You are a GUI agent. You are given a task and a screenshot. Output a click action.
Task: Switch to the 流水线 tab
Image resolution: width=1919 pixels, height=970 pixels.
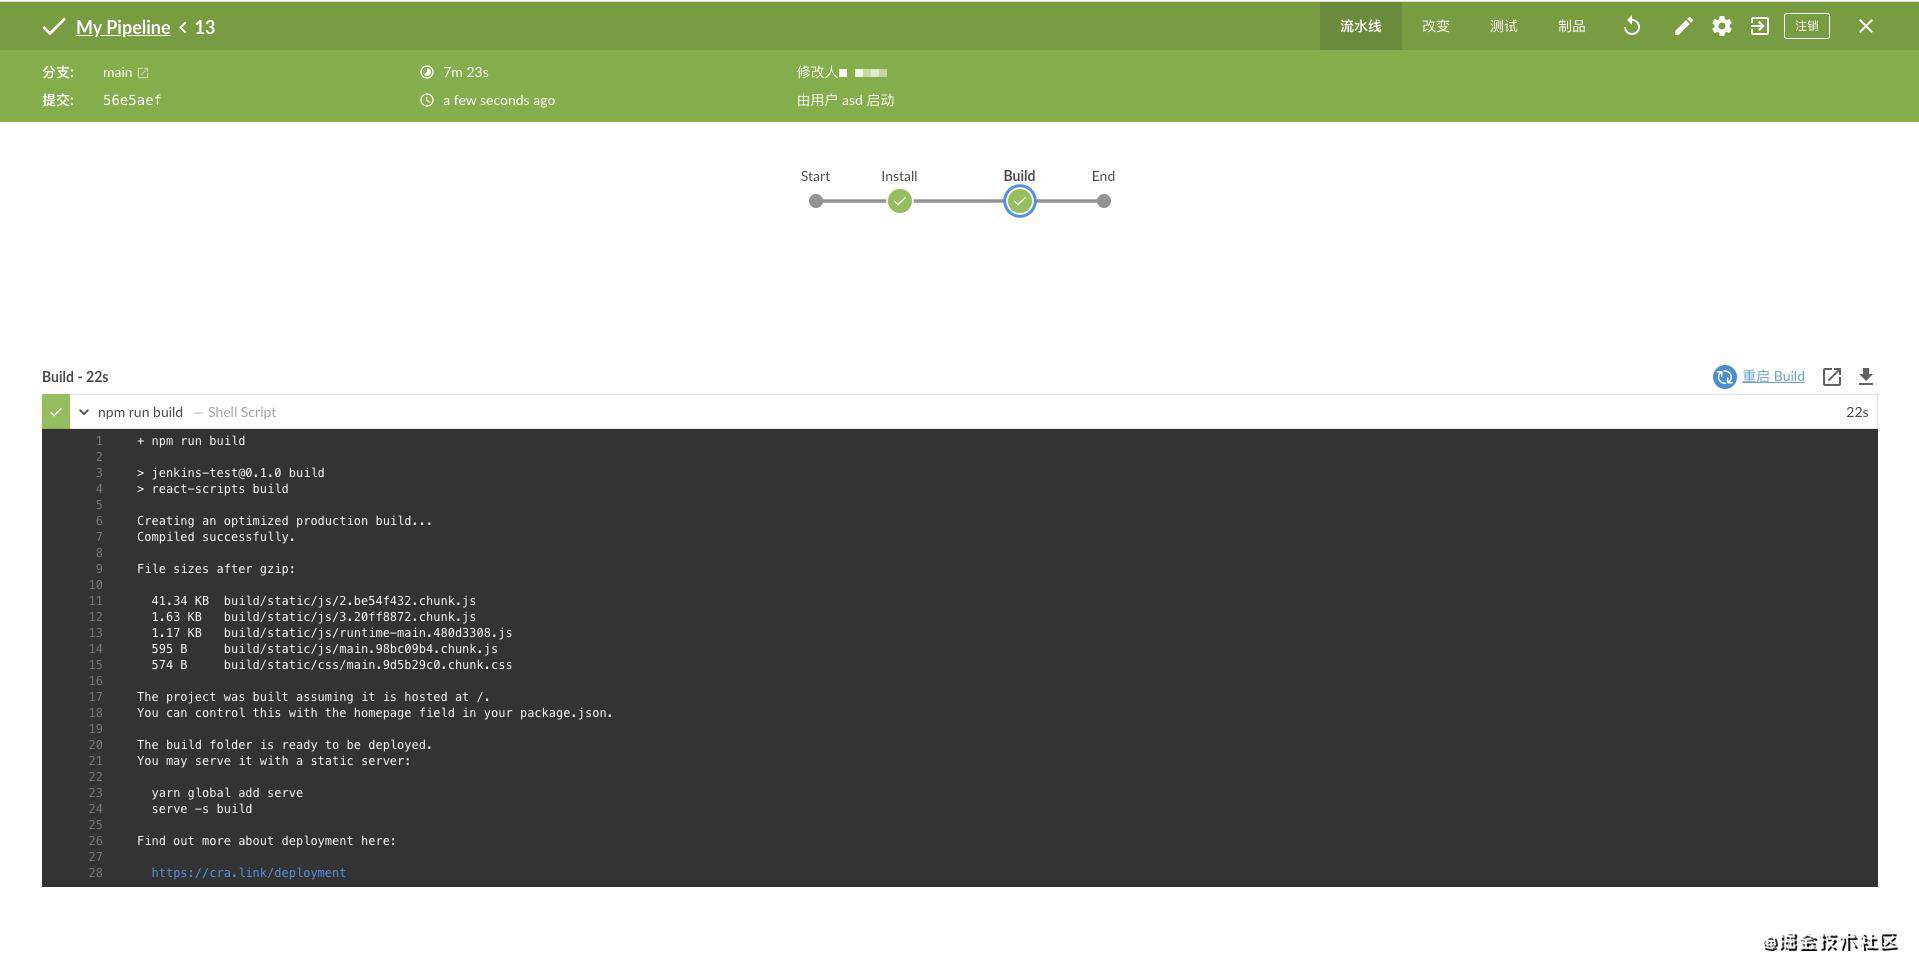pyautogui.click(x=1360, y=26)
